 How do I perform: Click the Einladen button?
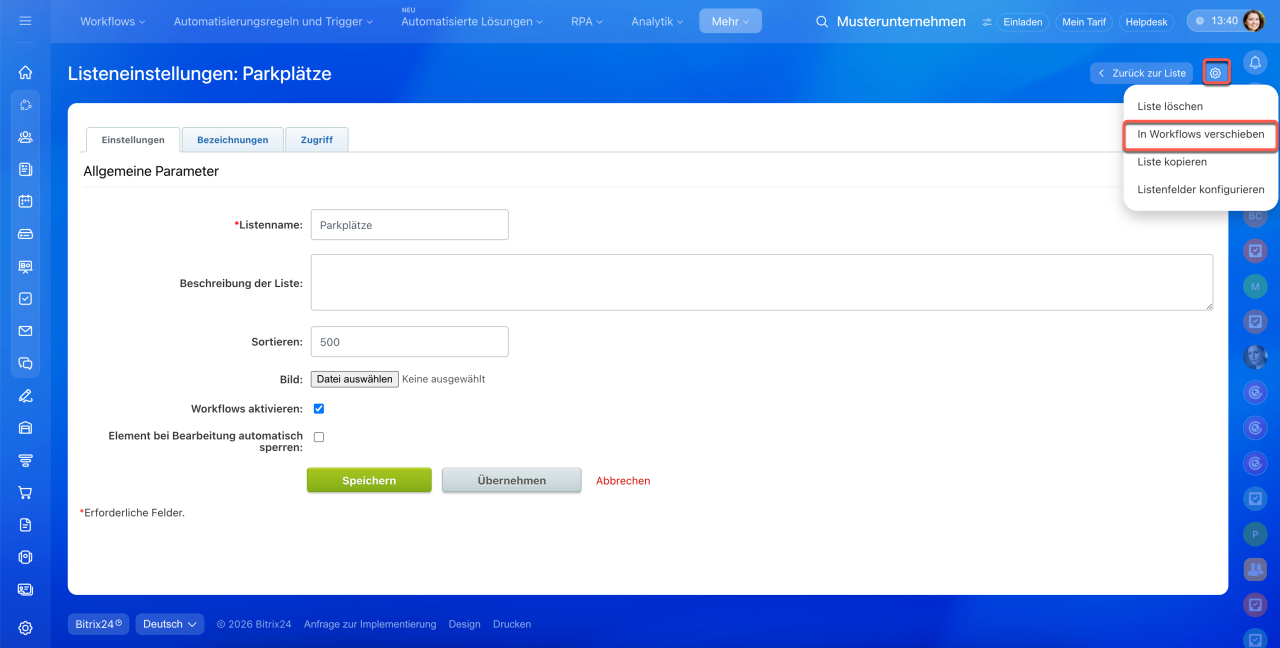click(1022, 22)
